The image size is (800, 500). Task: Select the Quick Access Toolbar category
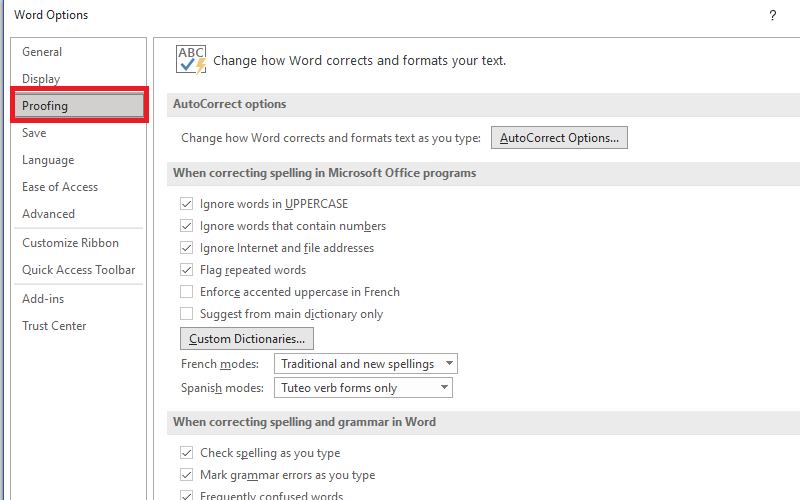point(78,270)
